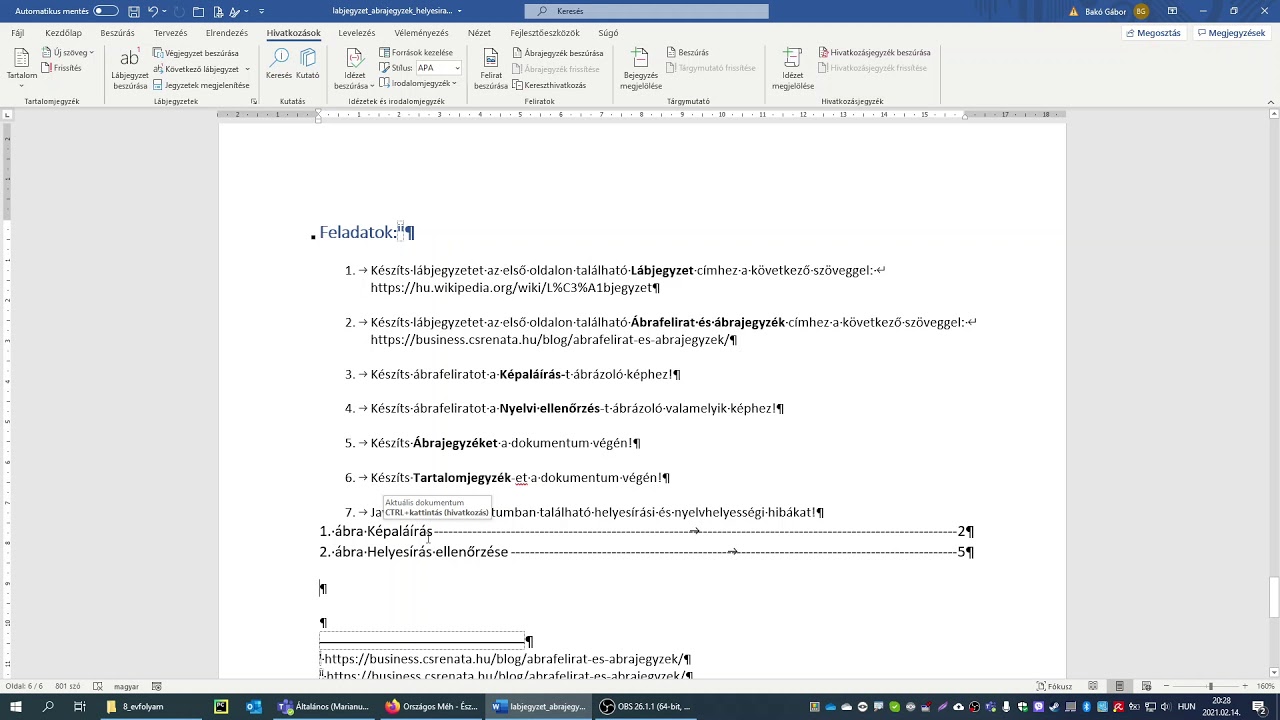Click the Fókusz mode button in the status bar
Screen dimensions: 1280x720
coord(1054,686)
